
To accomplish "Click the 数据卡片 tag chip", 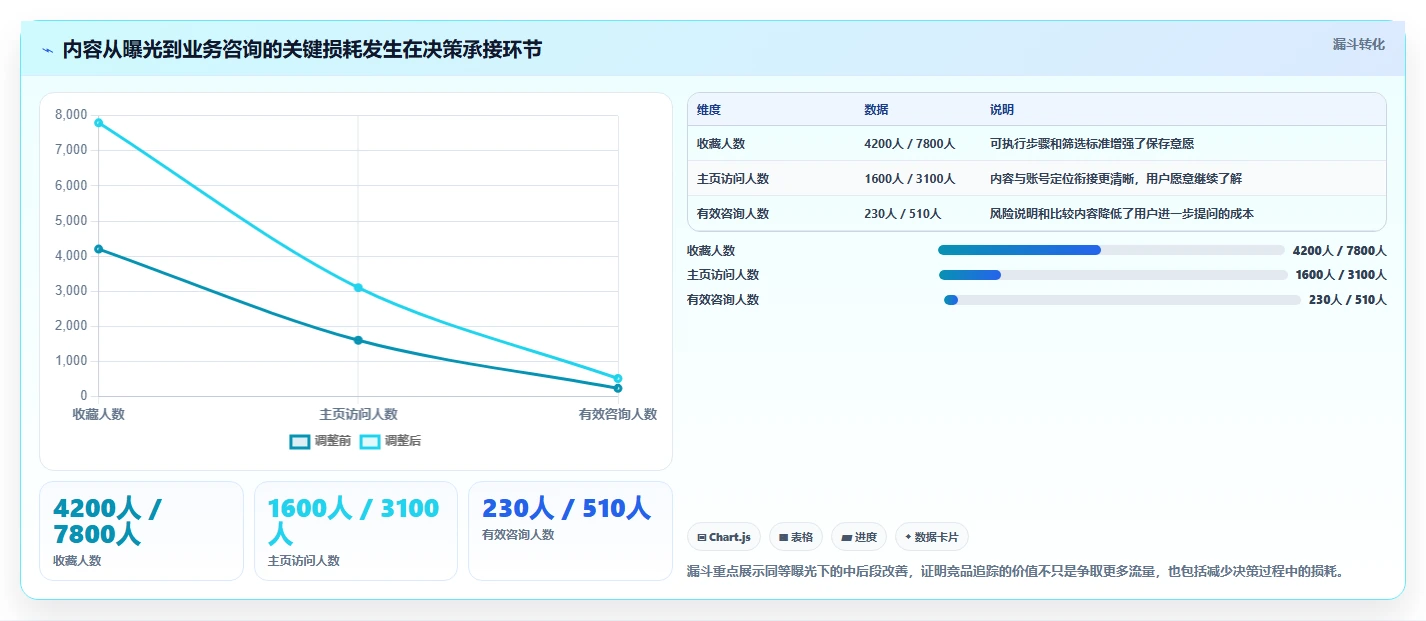I will [x=932, y=537].
